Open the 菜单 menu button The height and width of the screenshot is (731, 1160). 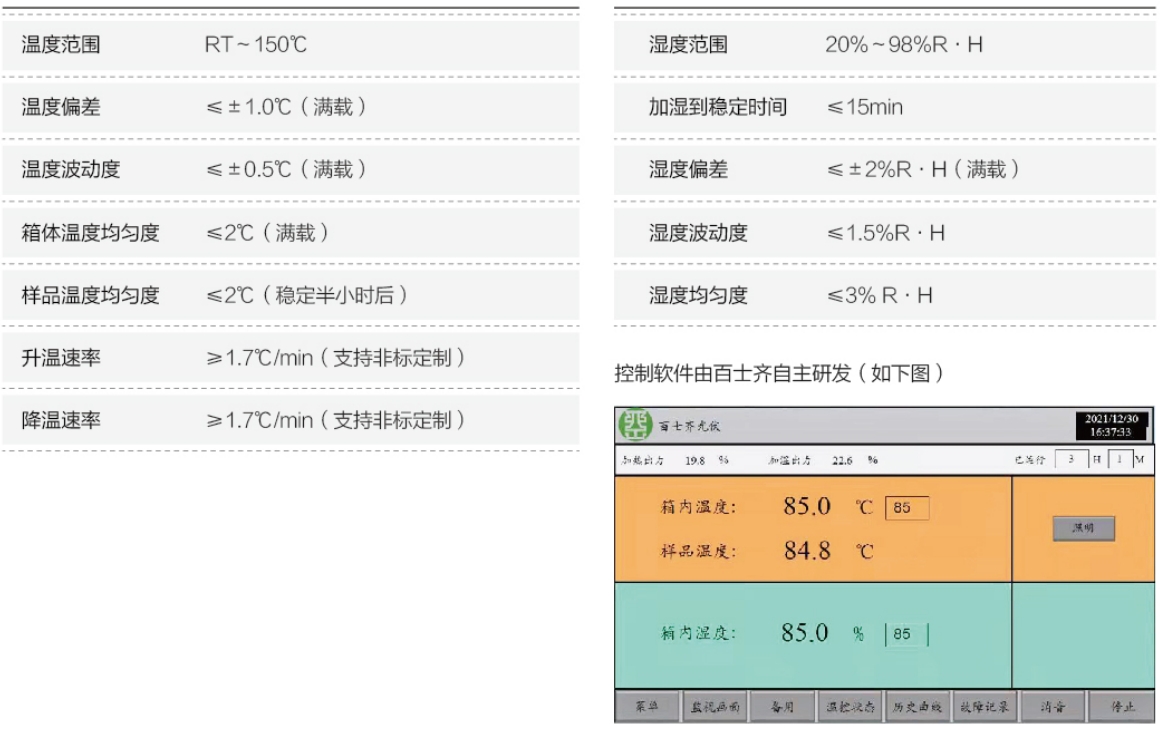pos(647,706)
